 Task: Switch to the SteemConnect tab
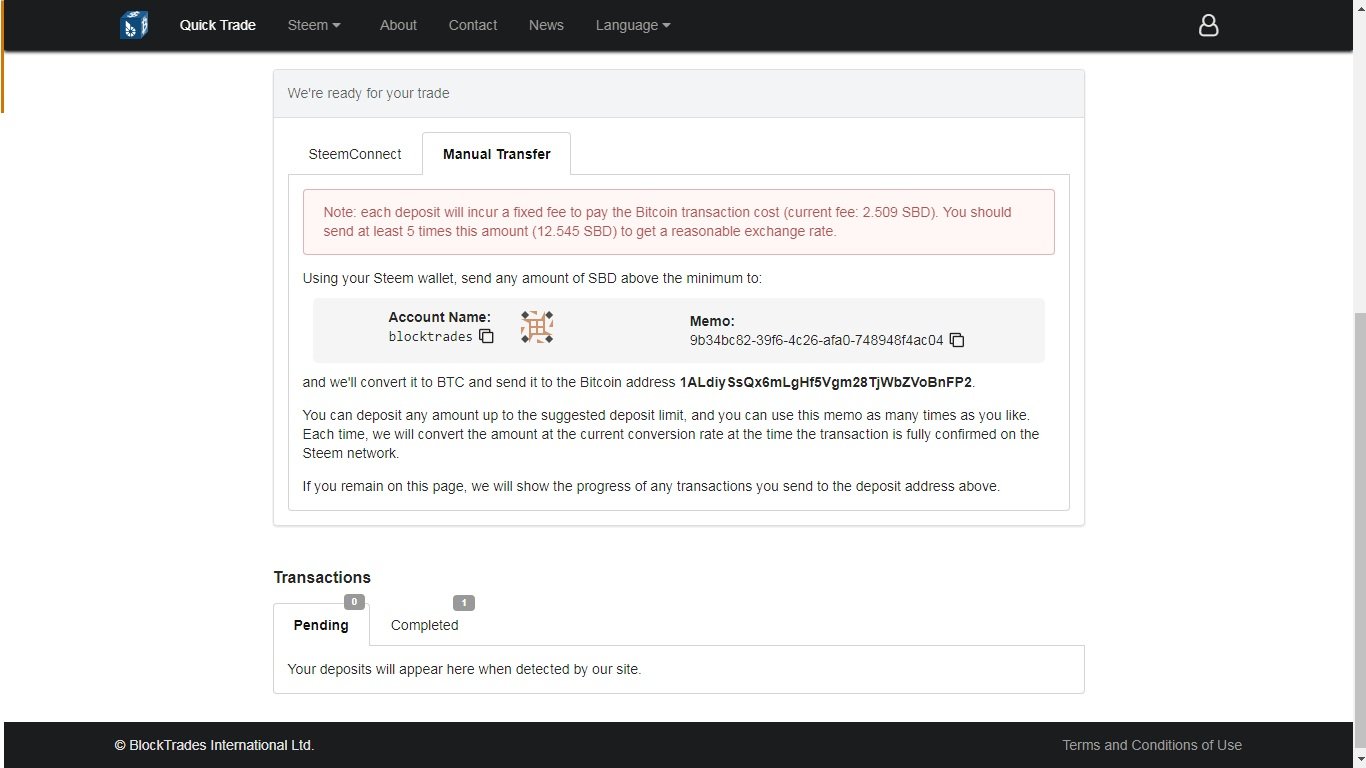pyautogui.click(x=355, y=154)
